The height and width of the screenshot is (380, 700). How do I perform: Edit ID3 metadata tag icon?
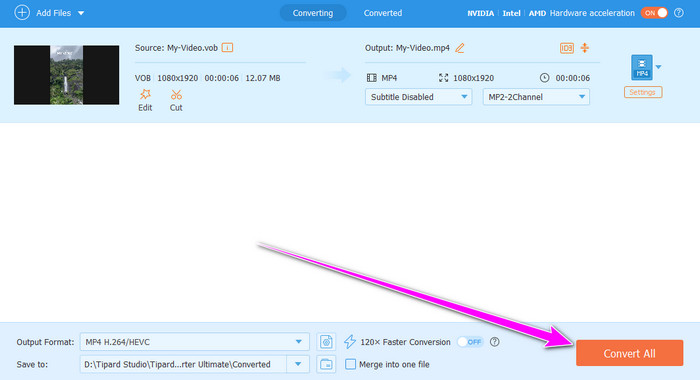pyautogui.click(x=567, y=48)
